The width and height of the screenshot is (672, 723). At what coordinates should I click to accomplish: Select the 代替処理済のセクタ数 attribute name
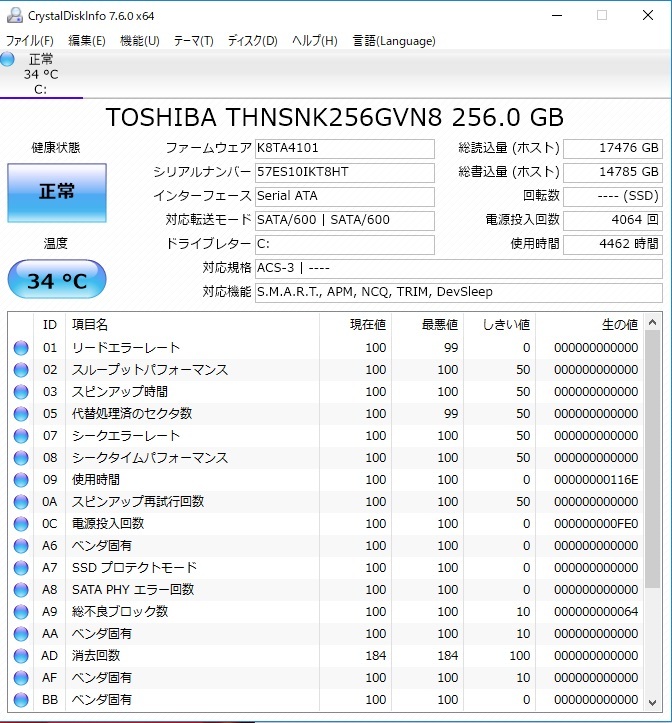(132, 414)
